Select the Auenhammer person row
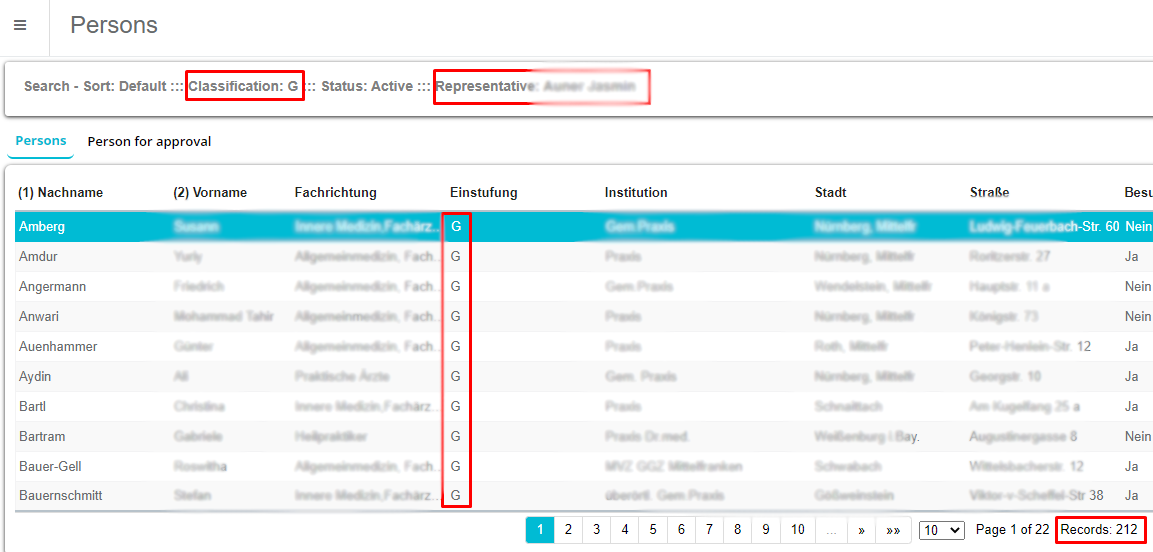 click(58, 347)
